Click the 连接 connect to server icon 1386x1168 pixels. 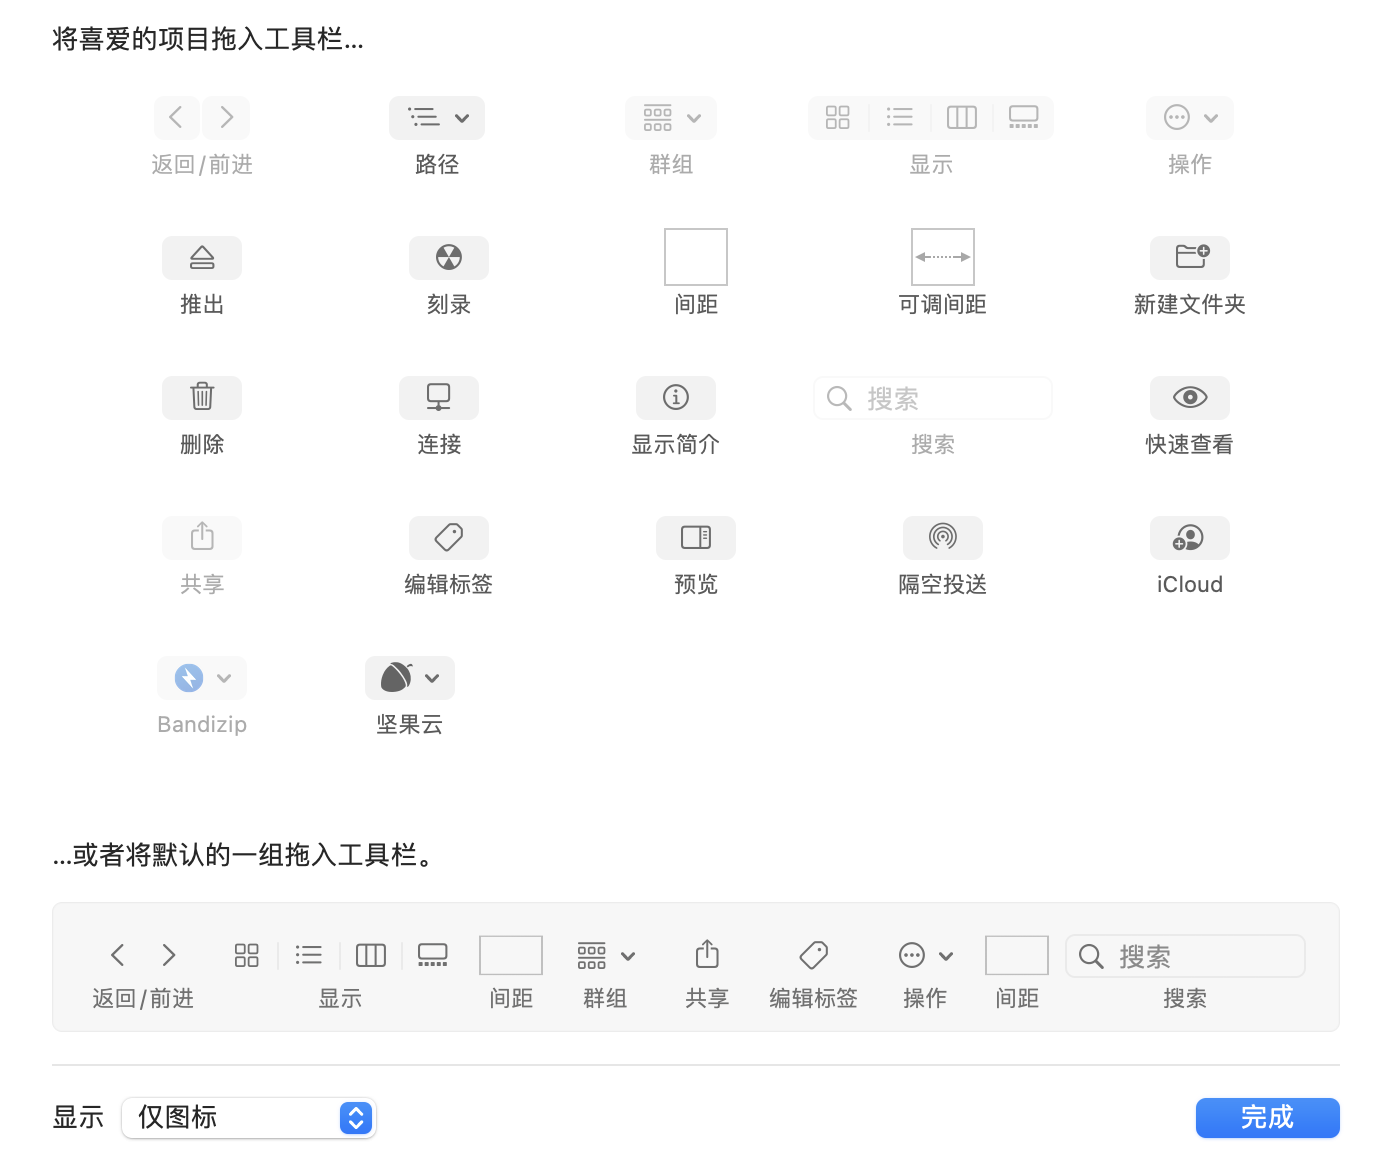click(x=439, y=398)
